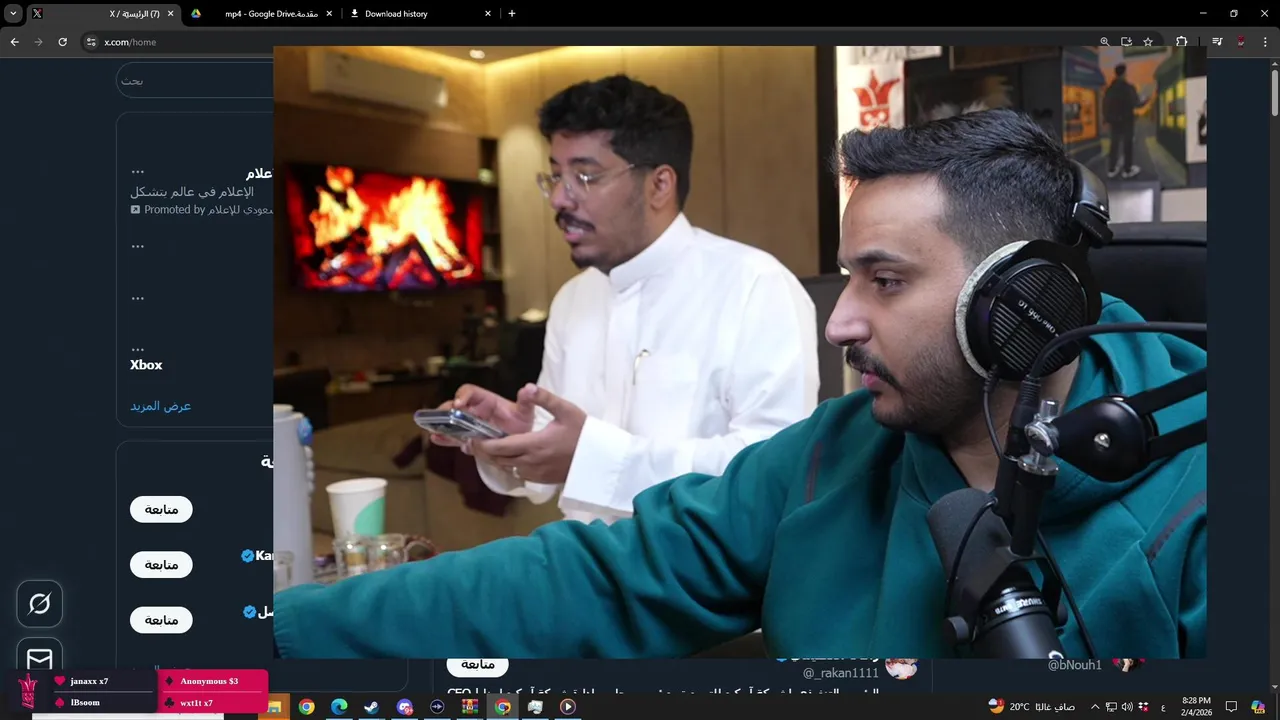Switch the Arabic input language indicator
1280x720 pixels.
click(1163, 707)
